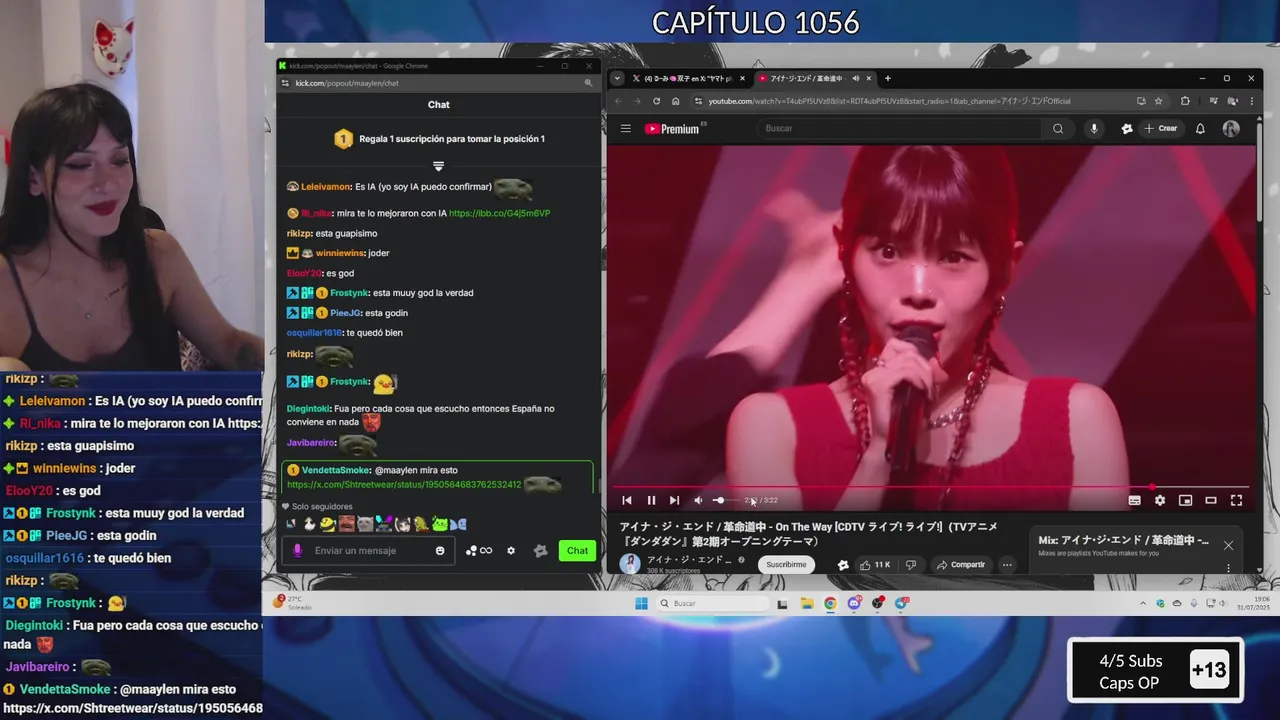Go to previous video in player

[x=627, y=500]
